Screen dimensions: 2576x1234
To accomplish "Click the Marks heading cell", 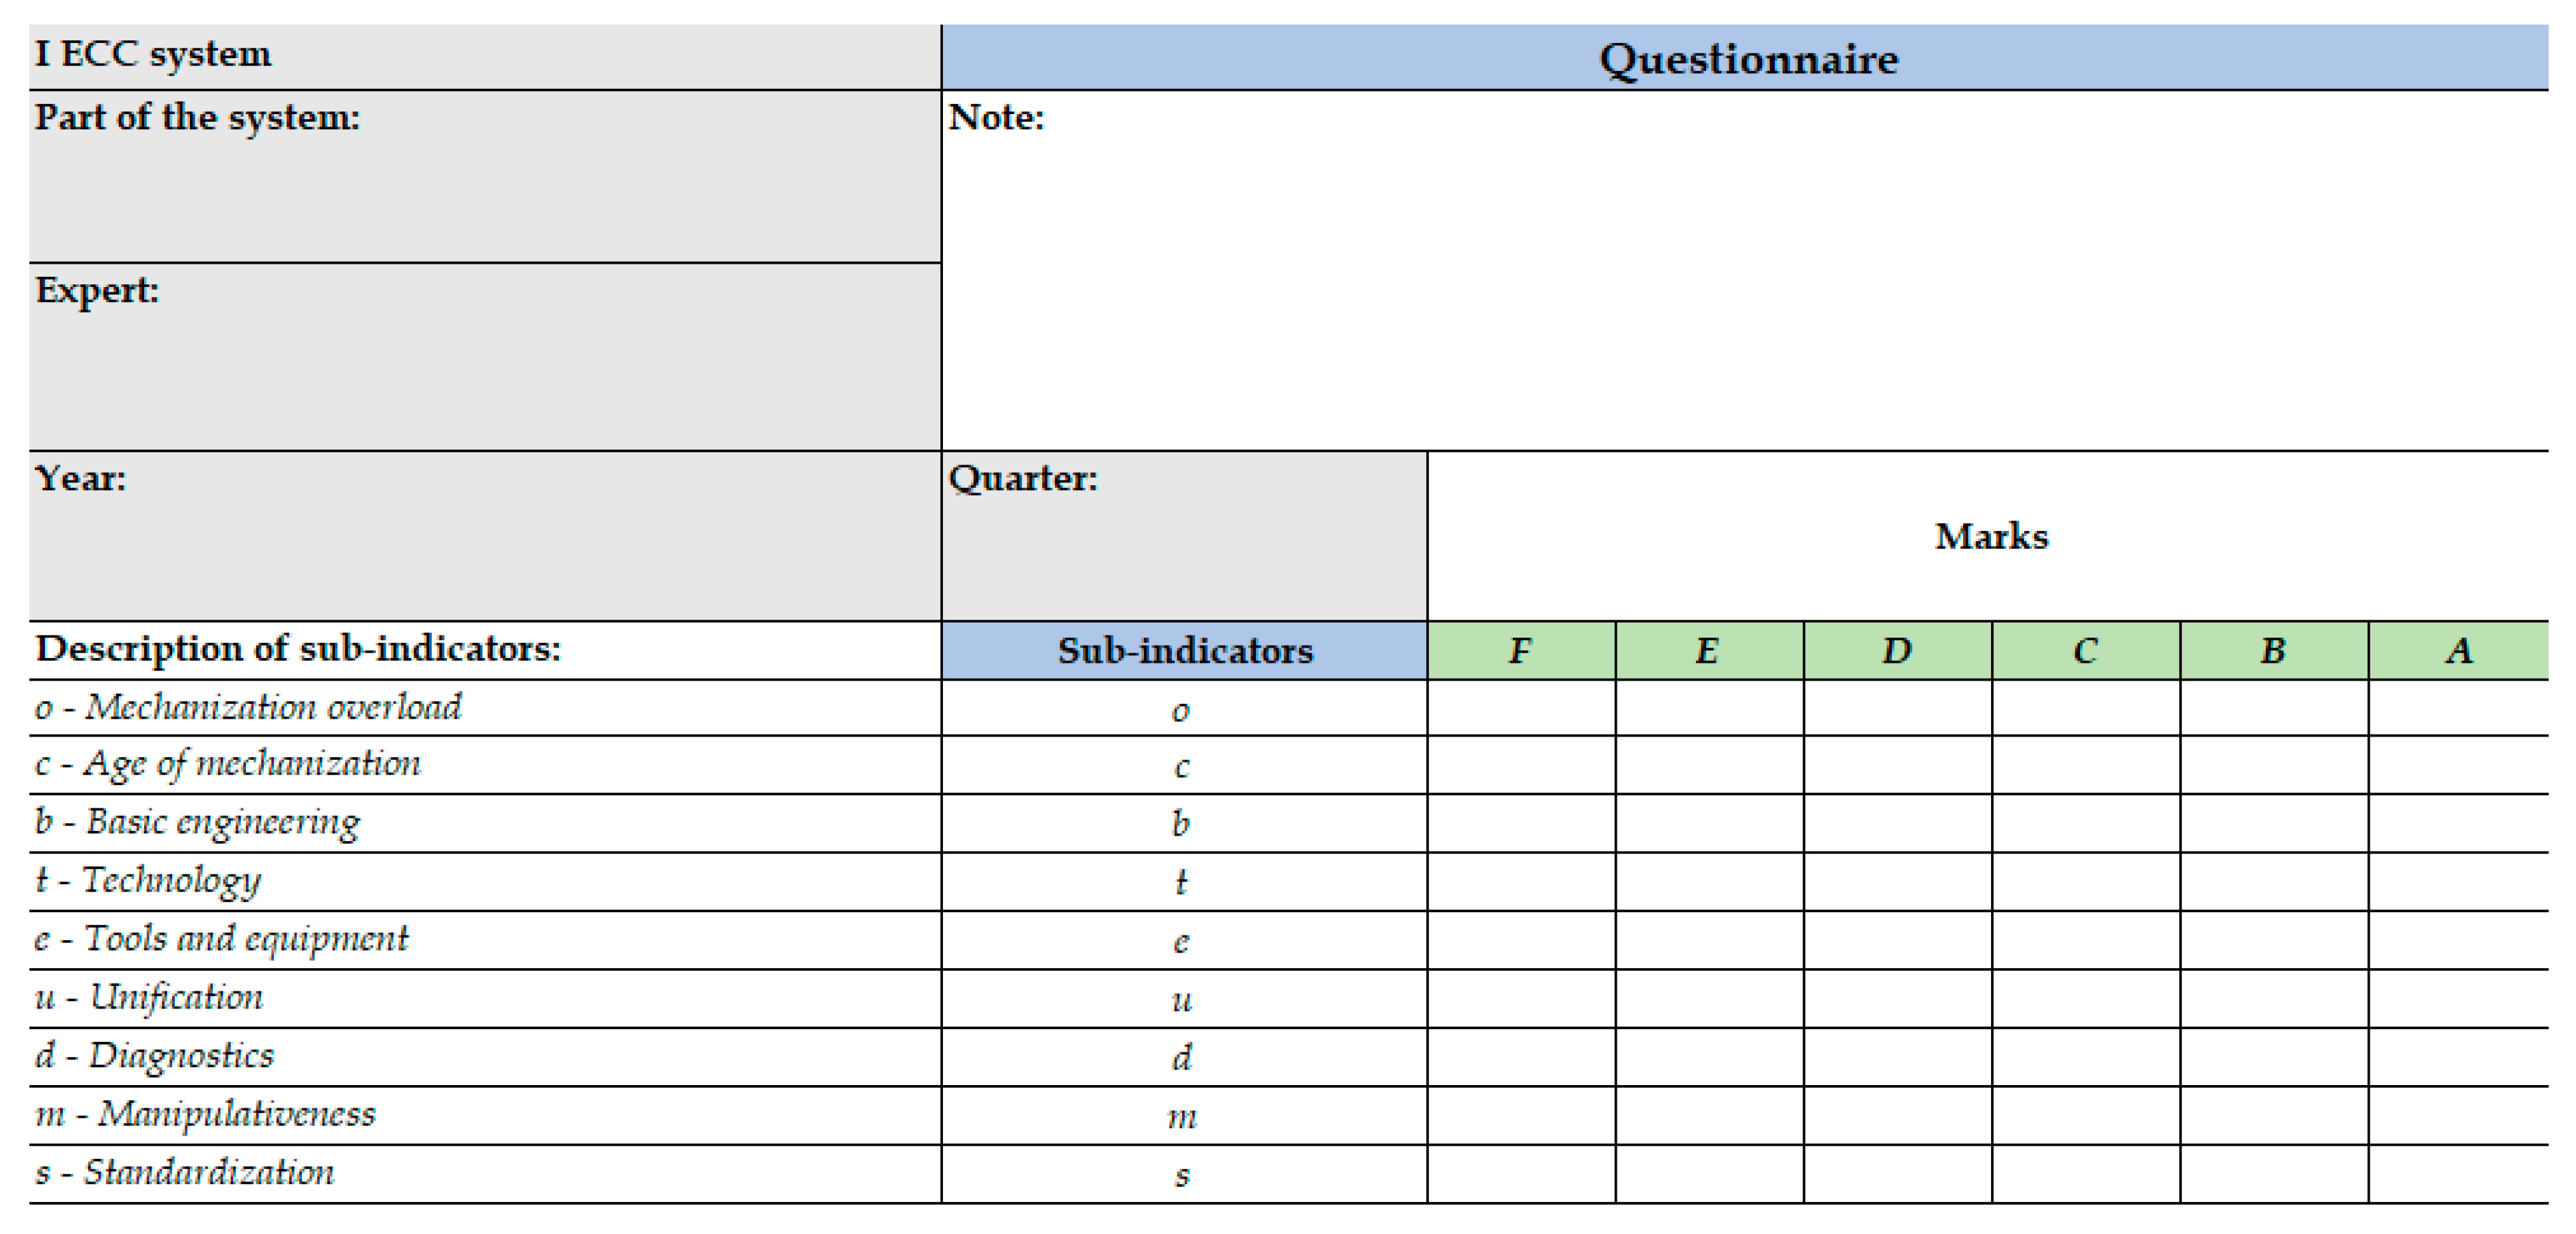I will pos(1990,536).
